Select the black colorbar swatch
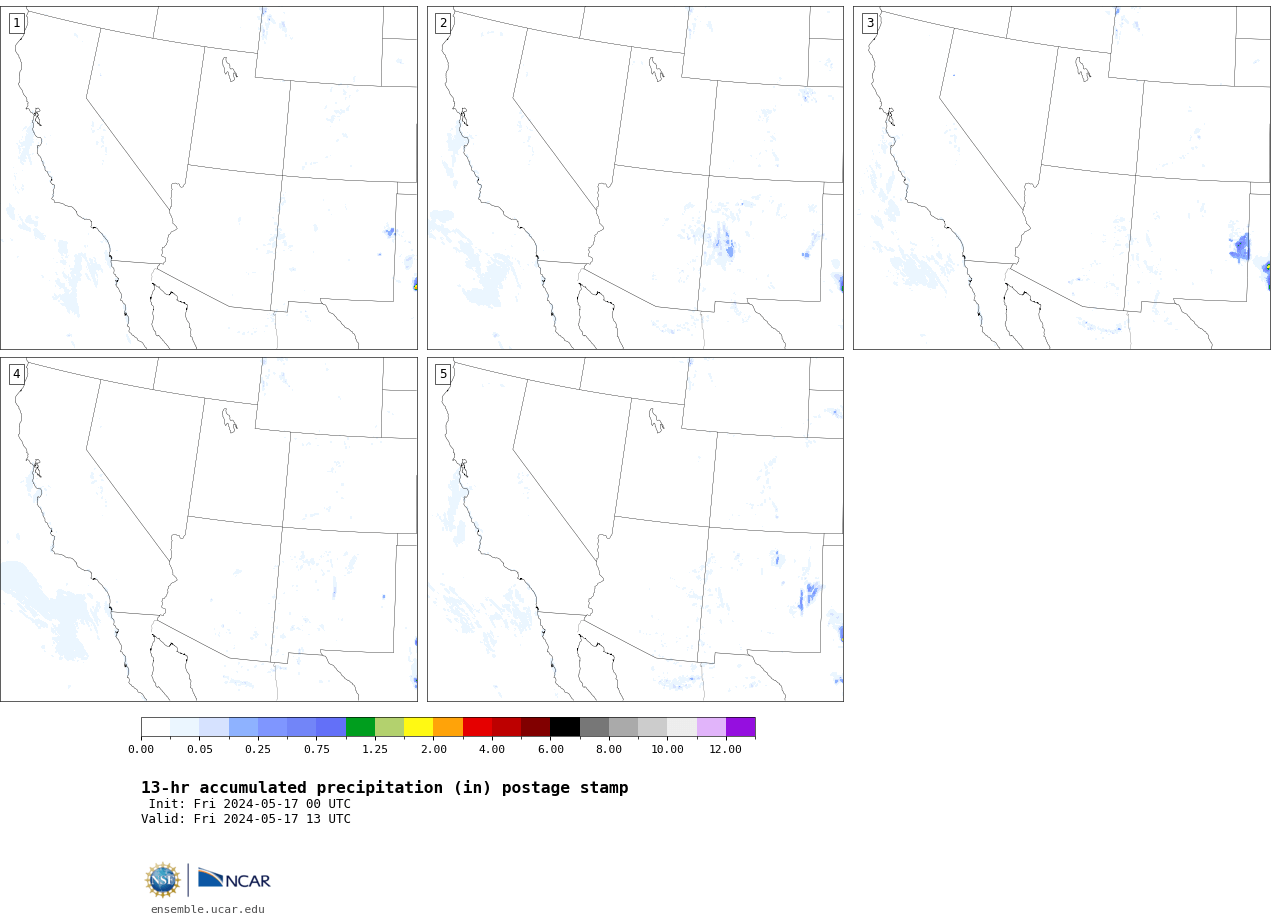The width and height of the screenshot is (1280, 920). click(x=565, y=727)
